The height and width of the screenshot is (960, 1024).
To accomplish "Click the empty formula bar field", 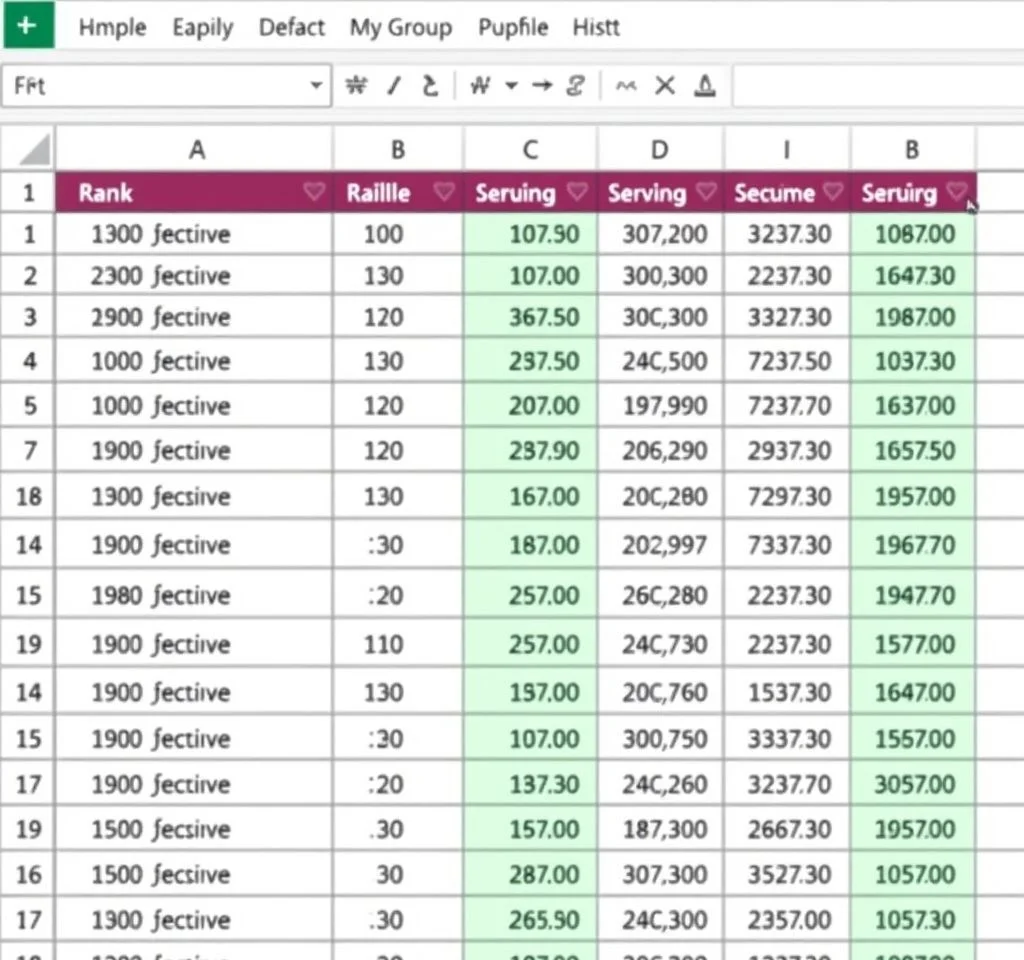I will point(875,86).
